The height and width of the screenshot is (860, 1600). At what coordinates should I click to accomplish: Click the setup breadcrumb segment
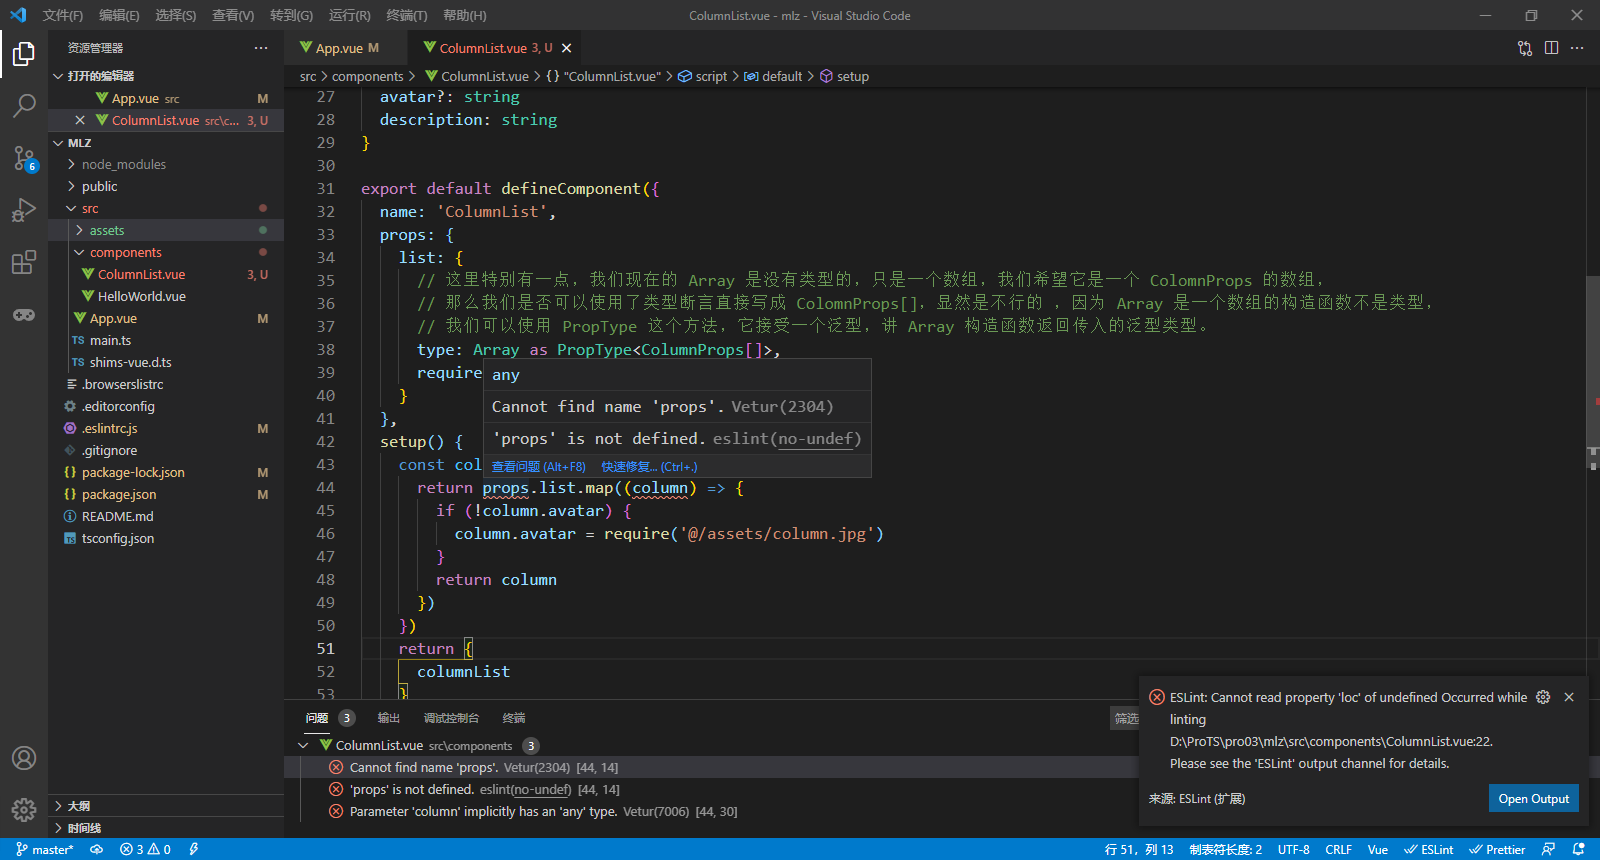click(x=845, y=76)
